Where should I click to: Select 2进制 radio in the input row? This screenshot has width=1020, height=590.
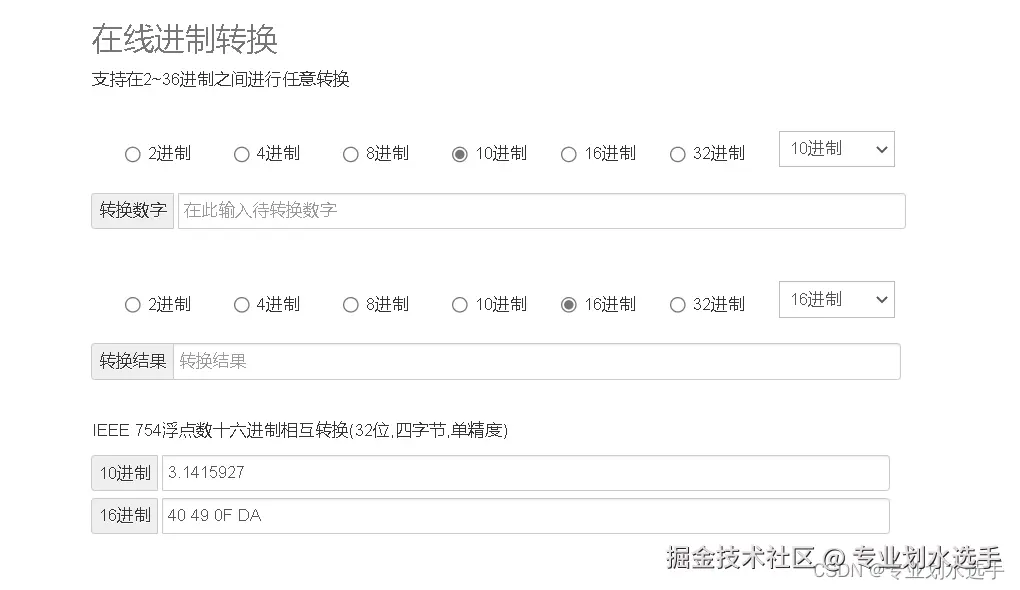pos(133,154)
